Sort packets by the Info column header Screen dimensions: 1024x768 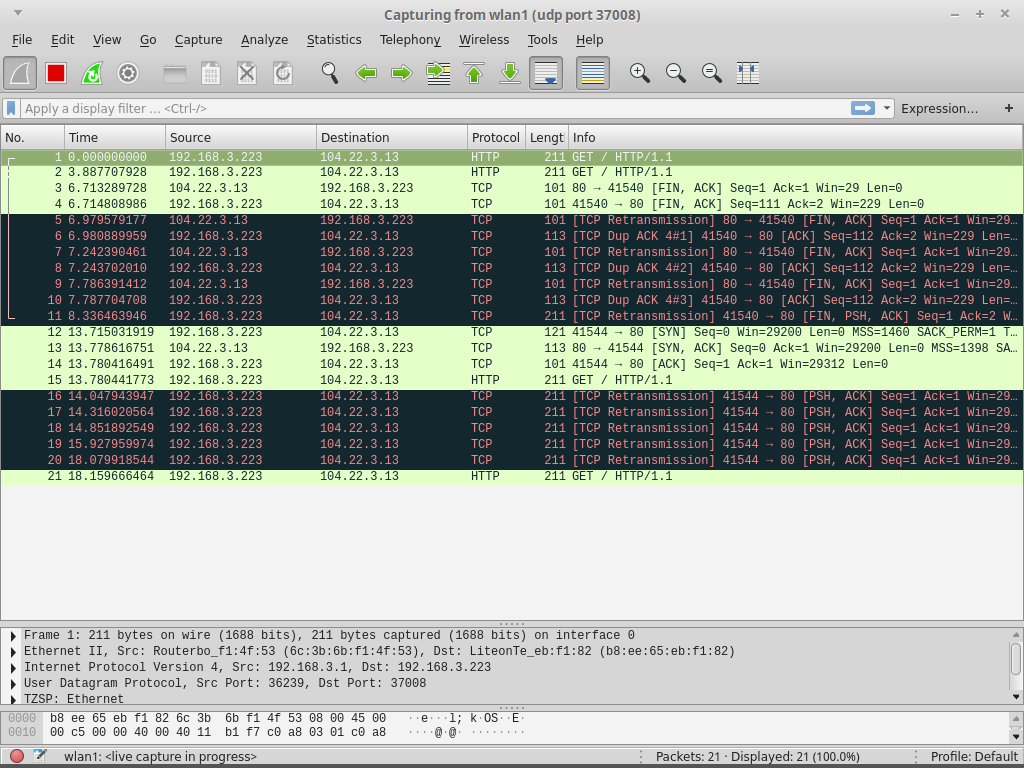click(795, 138)
